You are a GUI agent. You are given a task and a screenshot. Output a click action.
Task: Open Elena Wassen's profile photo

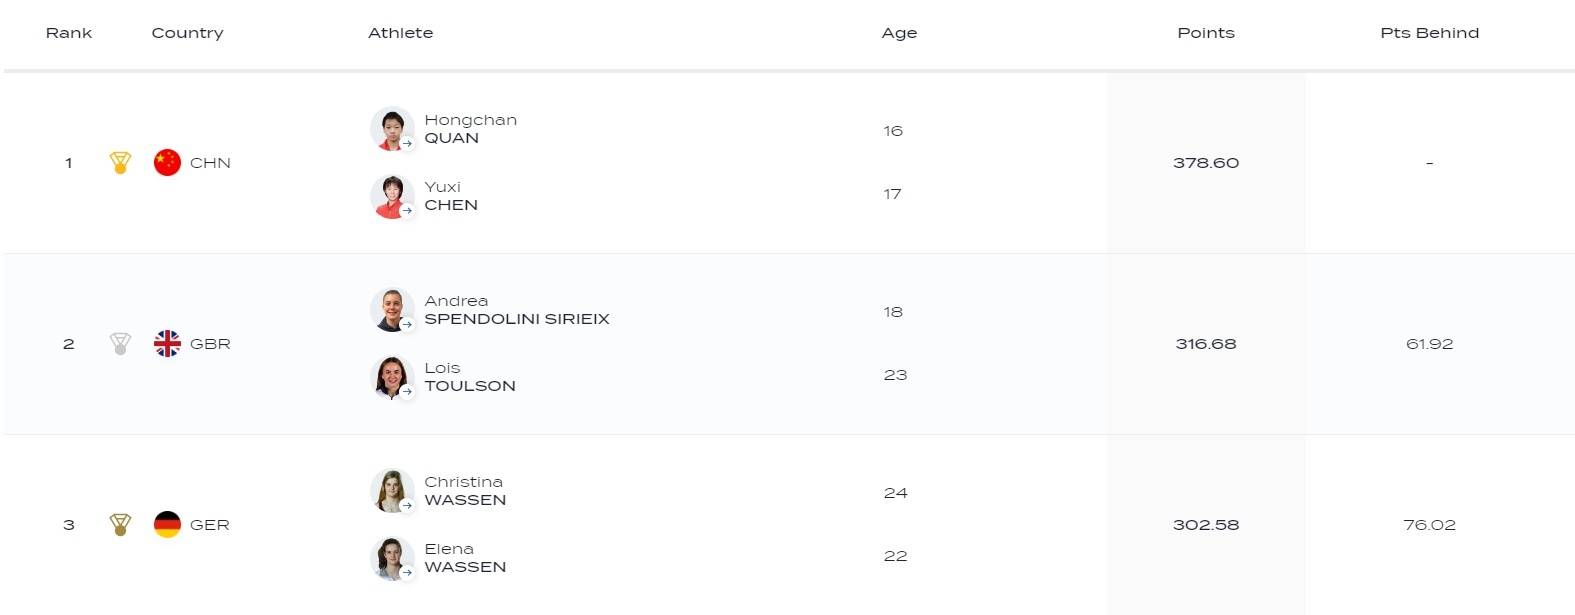tap(391, 558)
